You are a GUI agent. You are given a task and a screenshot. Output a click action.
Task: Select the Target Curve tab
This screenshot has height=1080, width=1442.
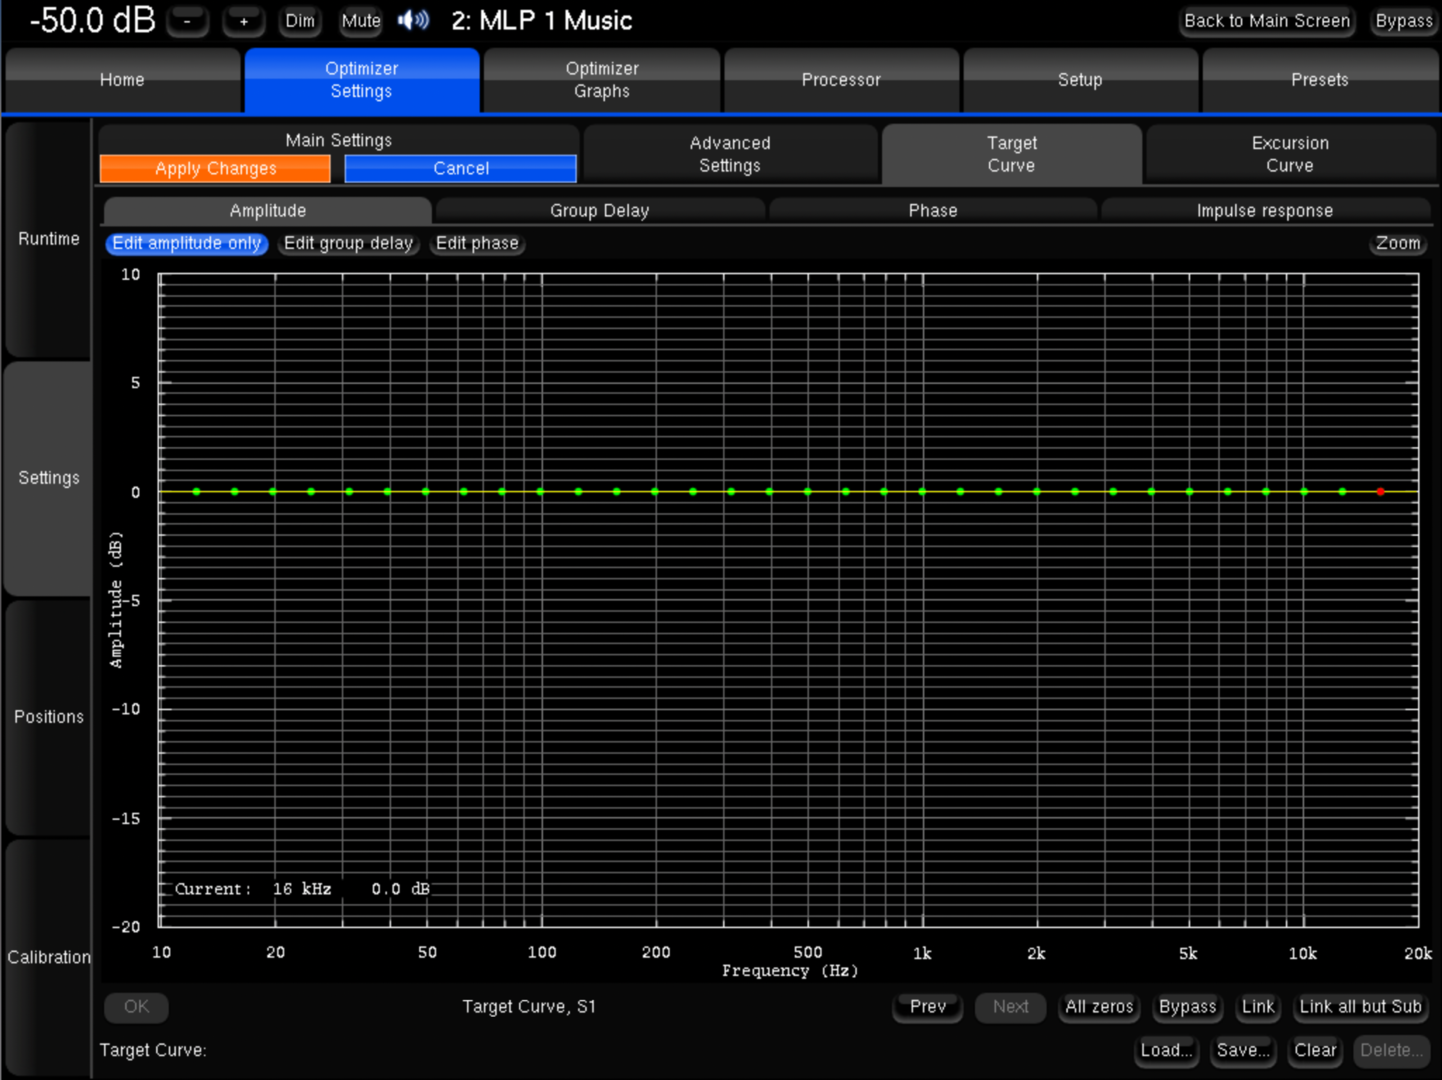tap(1012, 154)
